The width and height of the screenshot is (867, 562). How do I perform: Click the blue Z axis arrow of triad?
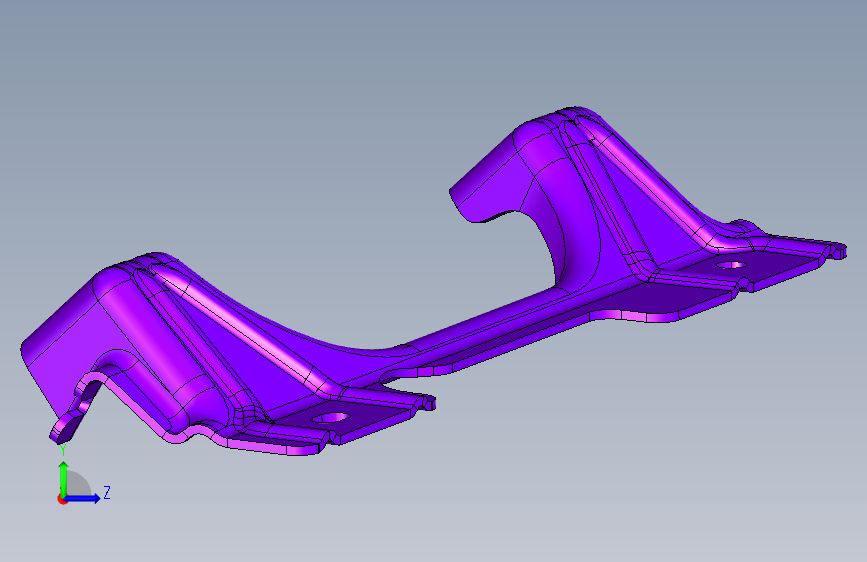click(83, 498)
